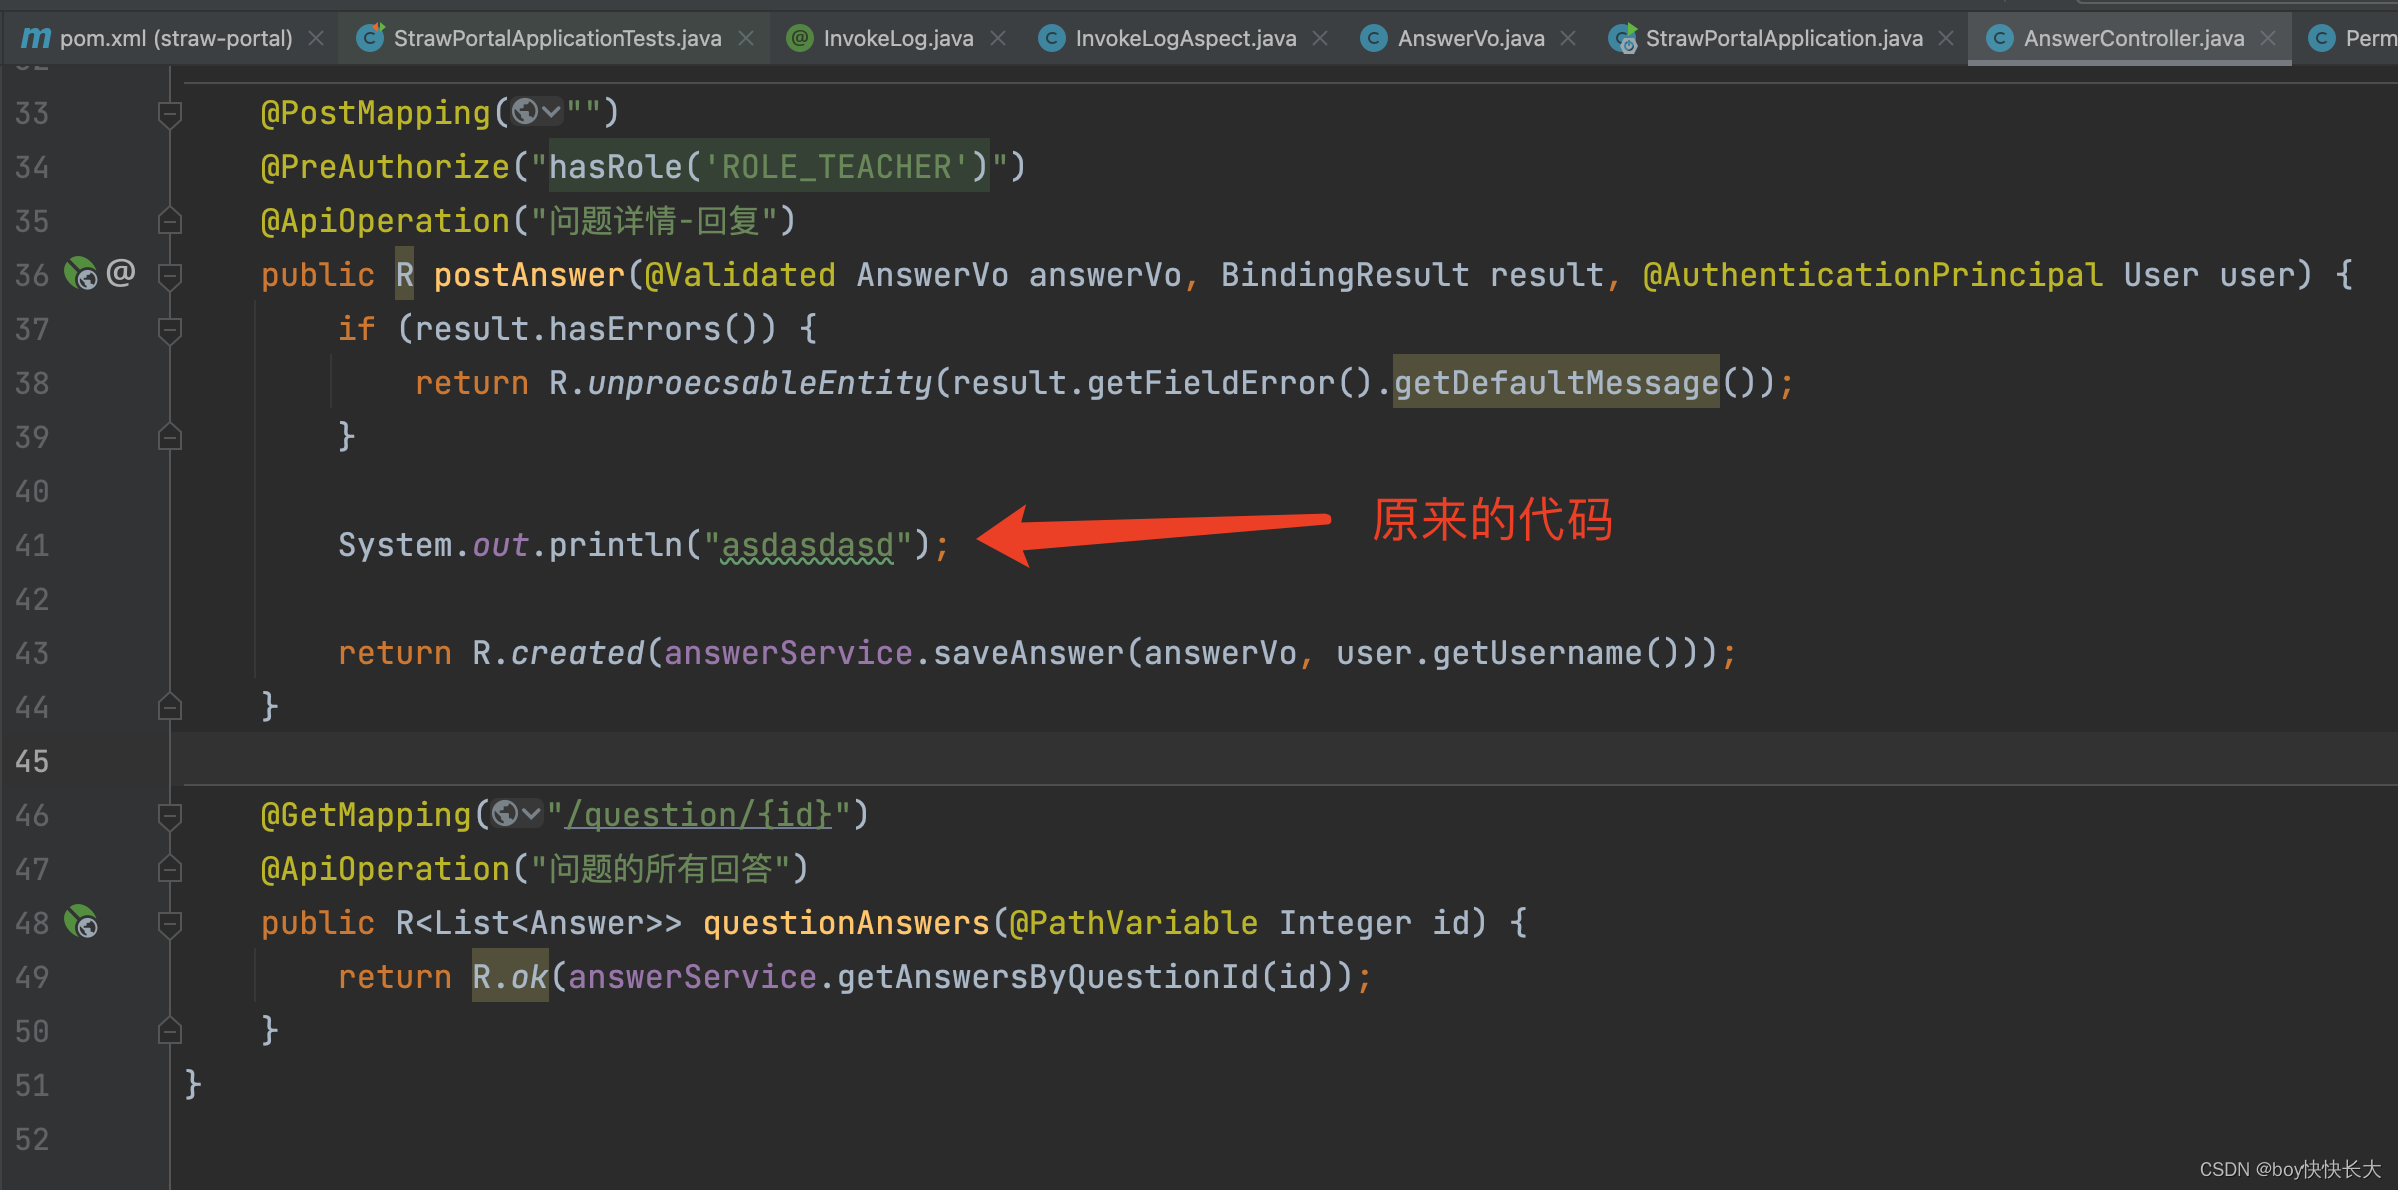This screenshot has width=2398, height=1190.
Task: Click R.created call on line 43
Action: tap(558, 653)
